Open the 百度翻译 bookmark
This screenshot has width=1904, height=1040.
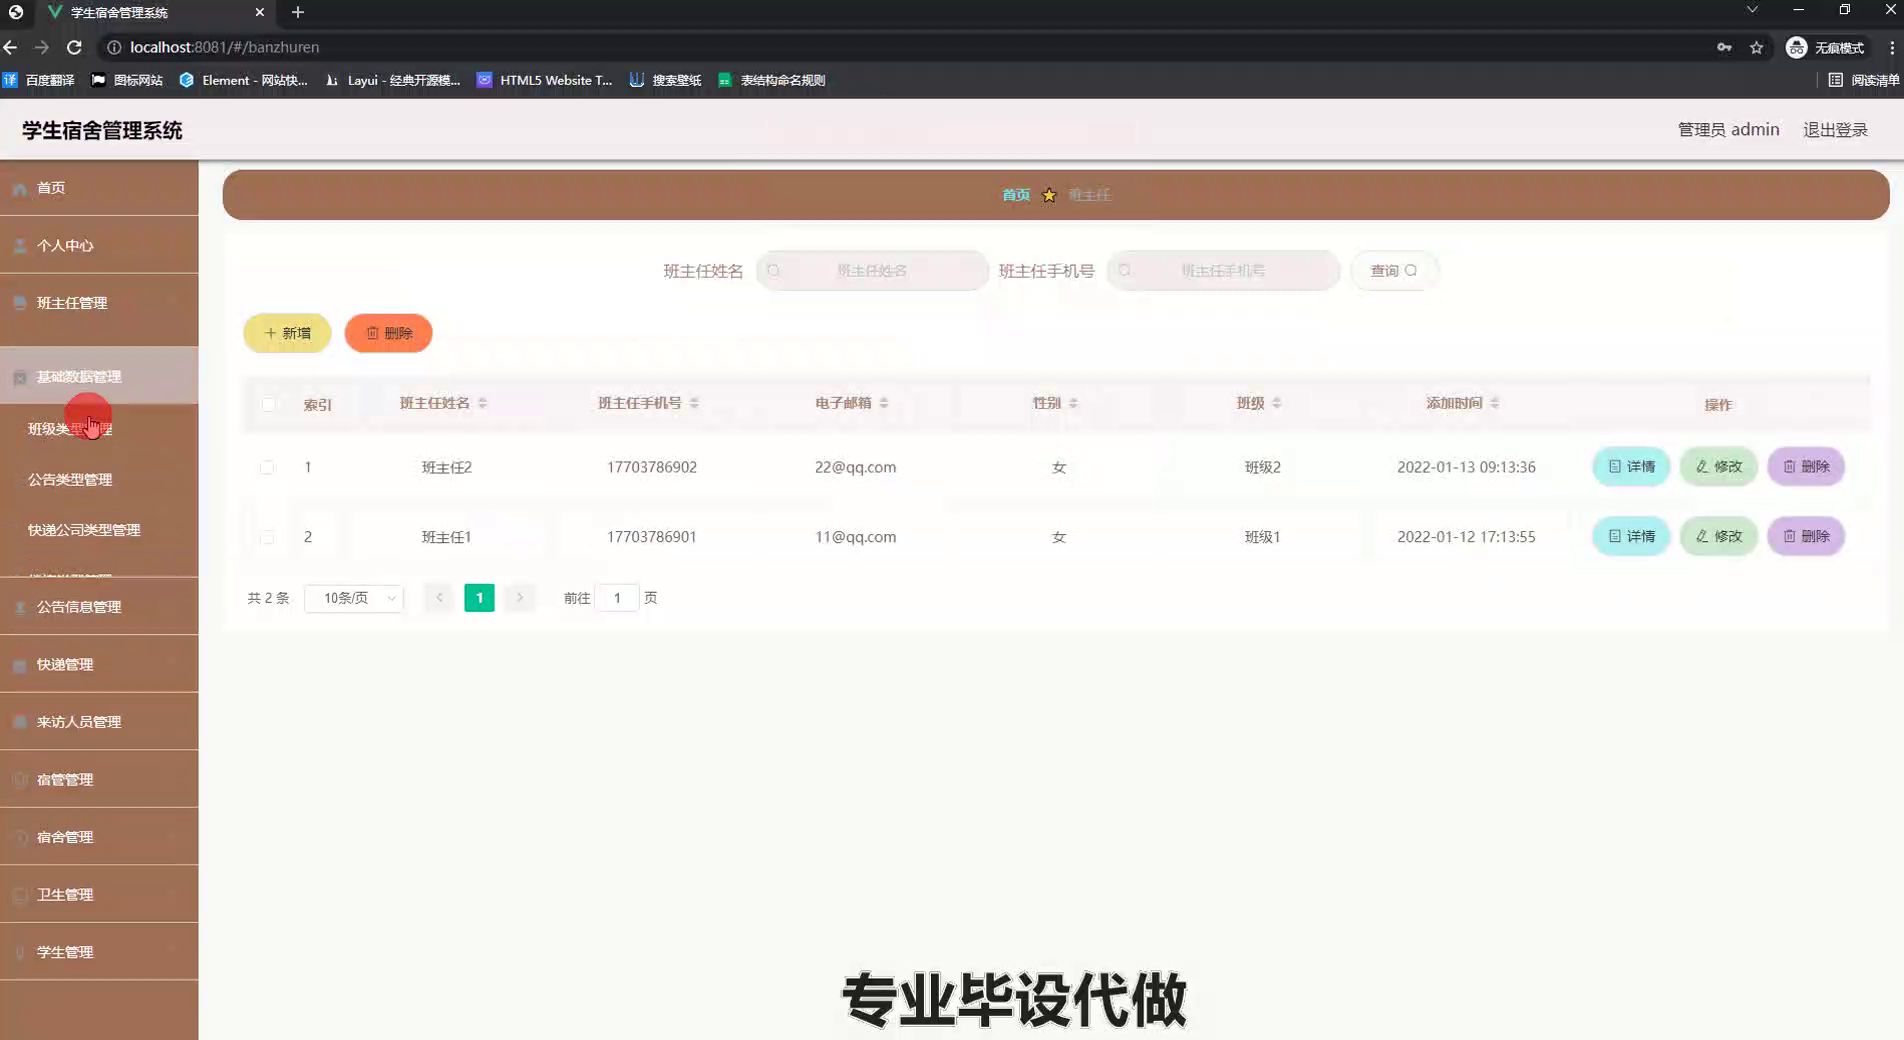39,80
